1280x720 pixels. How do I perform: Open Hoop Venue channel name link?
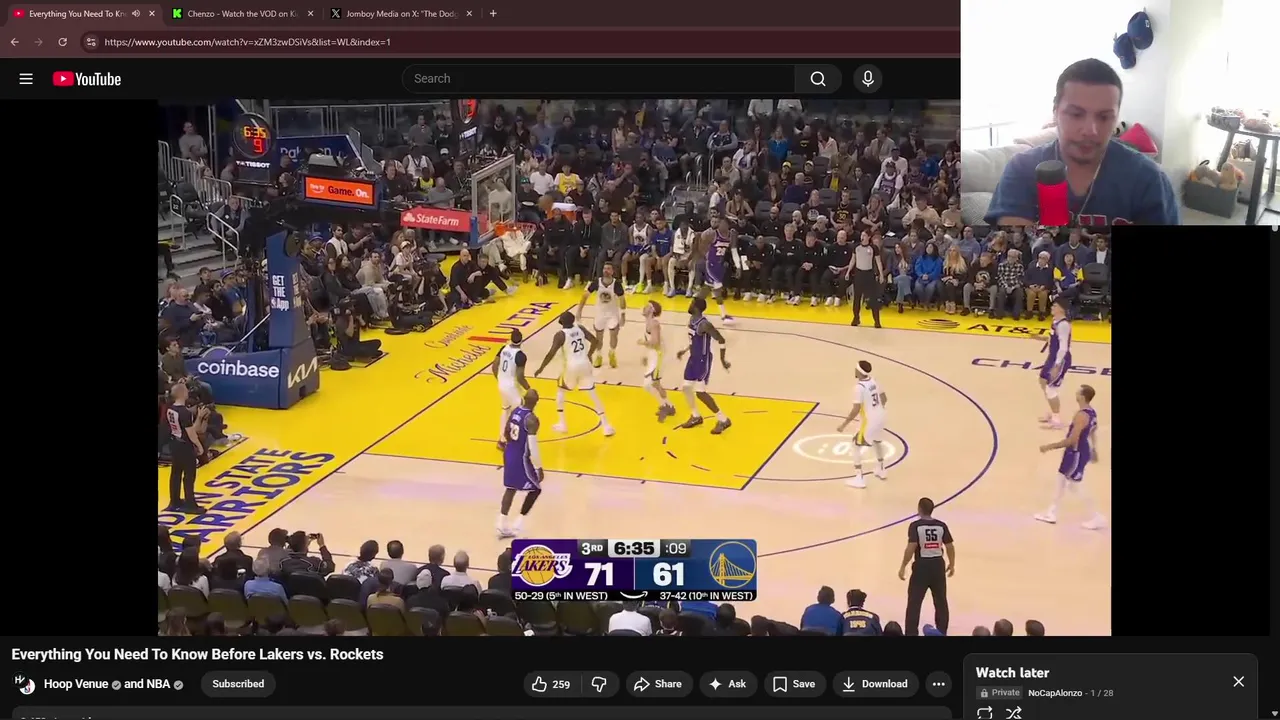(76, 684)
